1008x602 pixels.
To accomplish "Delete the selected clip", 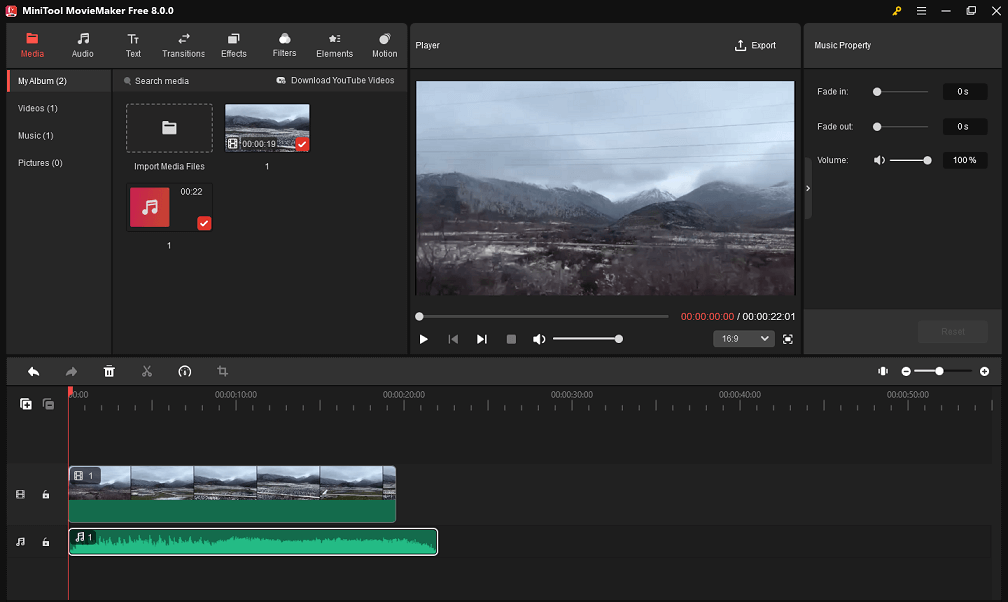I will (109, 372).
